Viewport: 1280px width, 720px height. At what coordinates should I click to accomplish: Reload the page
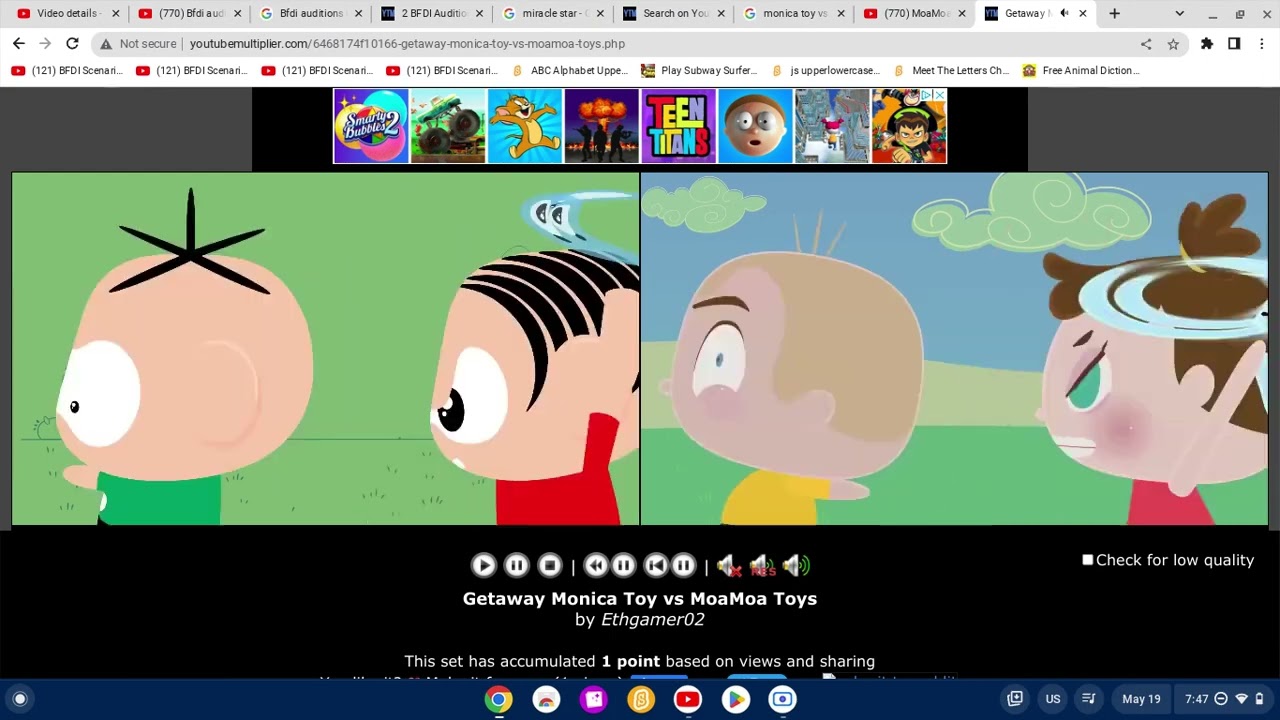72,44
